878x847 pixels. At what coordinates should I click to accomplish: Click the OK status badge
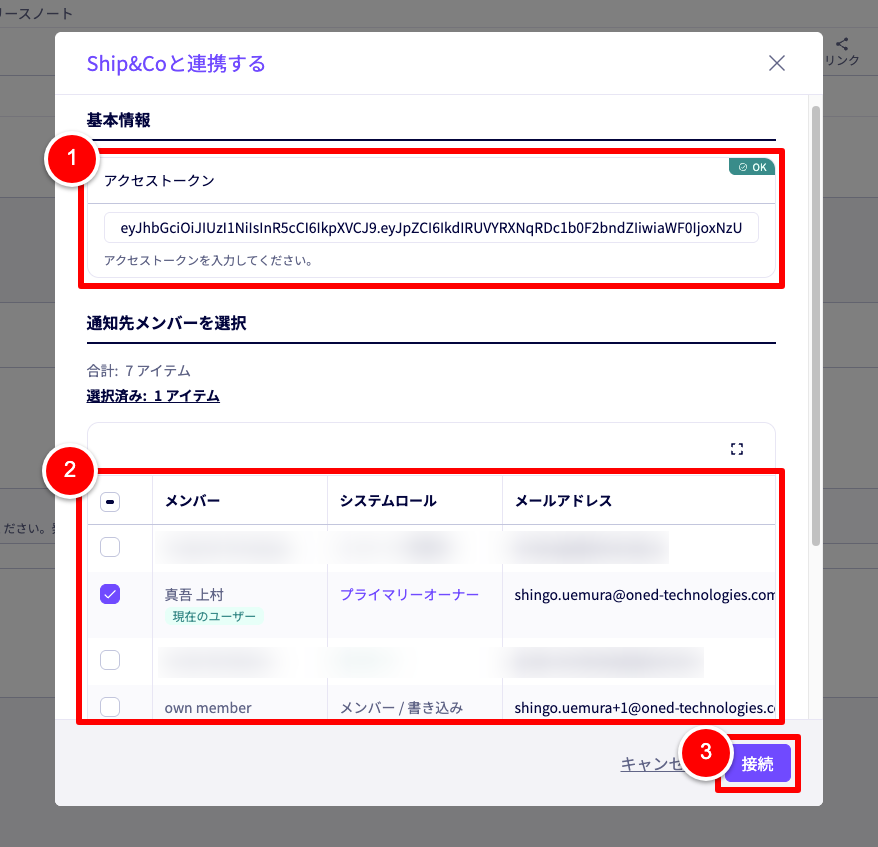[752, 167]
